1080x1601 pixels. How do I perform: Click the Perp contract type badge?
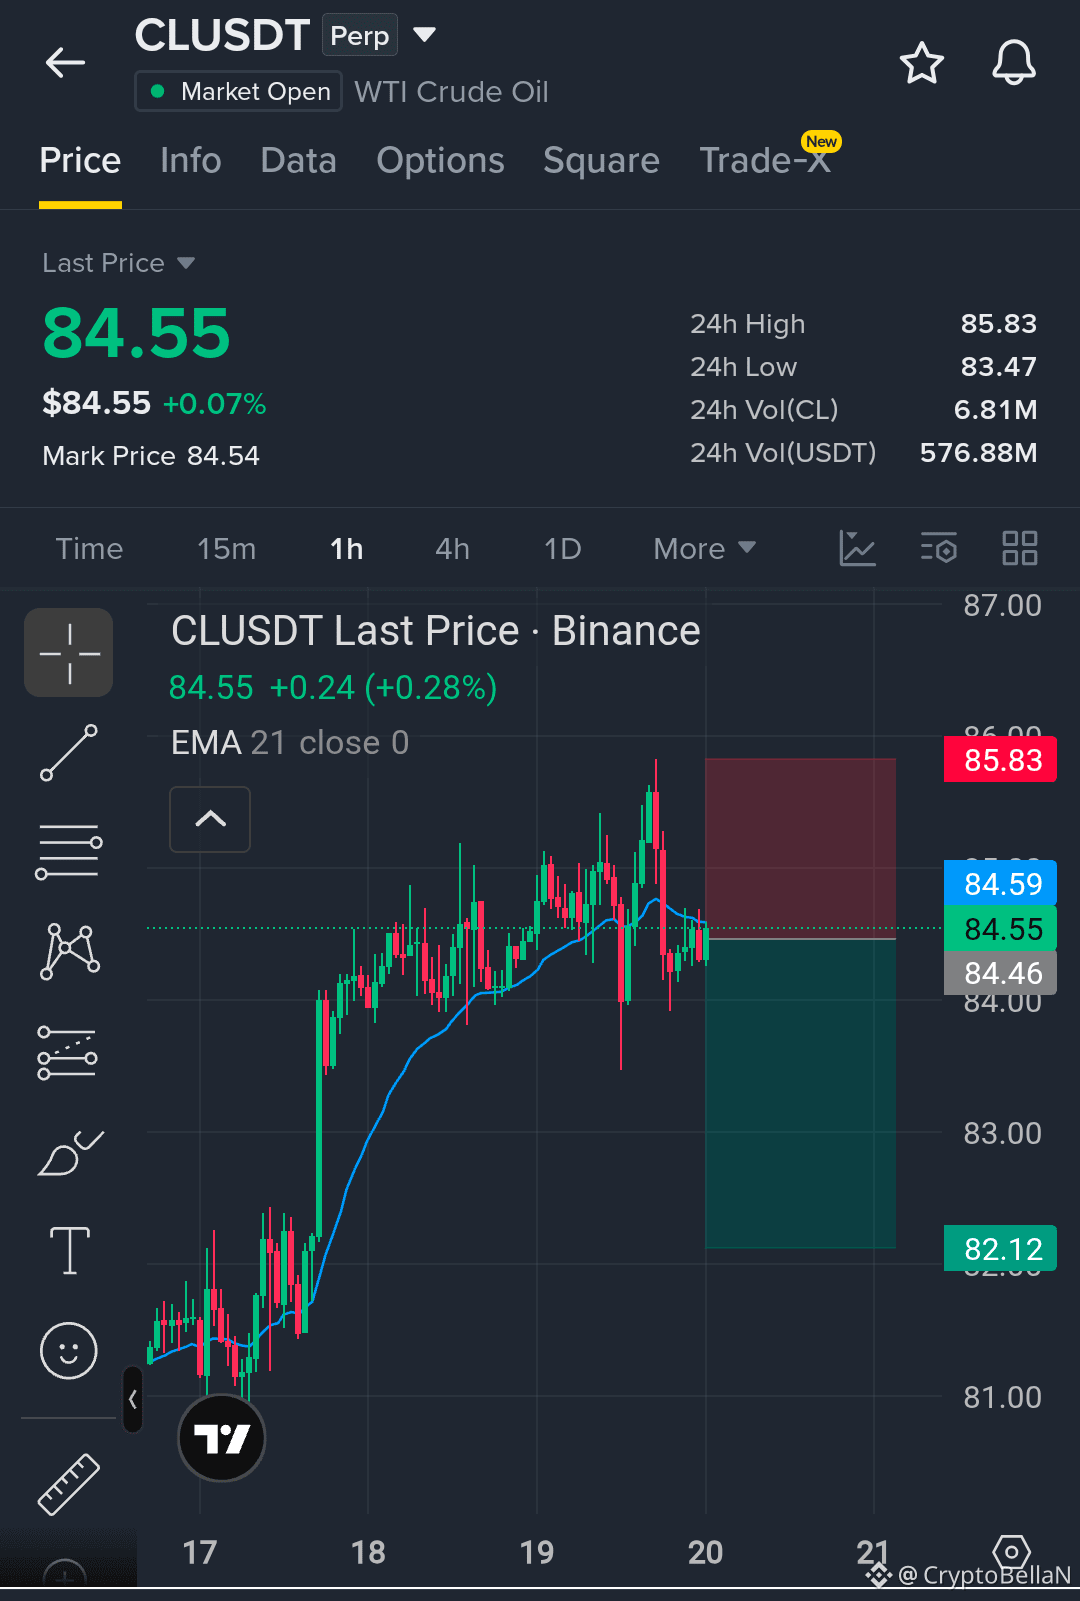pos(360,35)
